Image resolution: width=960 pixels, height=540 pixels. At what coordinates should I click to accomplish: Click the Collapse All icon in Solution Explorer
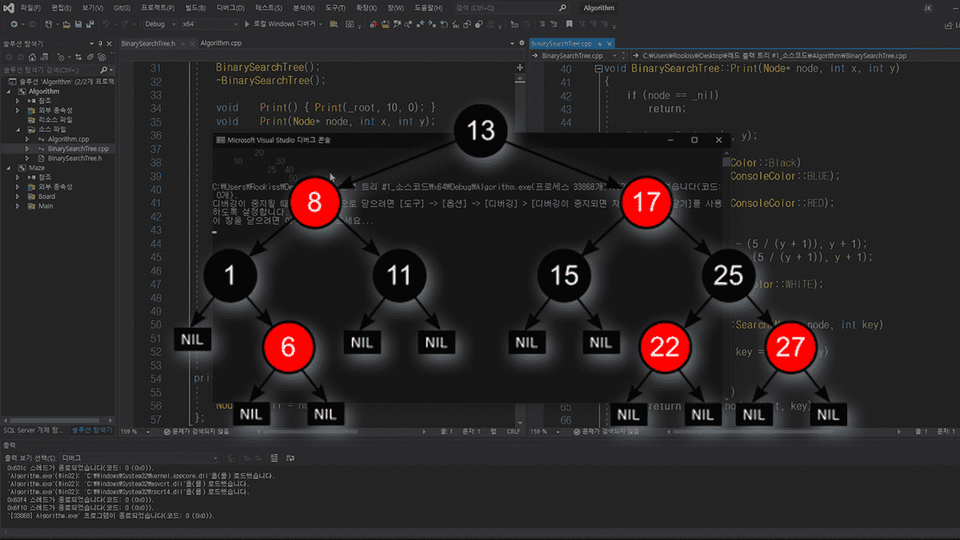[x=90, y=57]
